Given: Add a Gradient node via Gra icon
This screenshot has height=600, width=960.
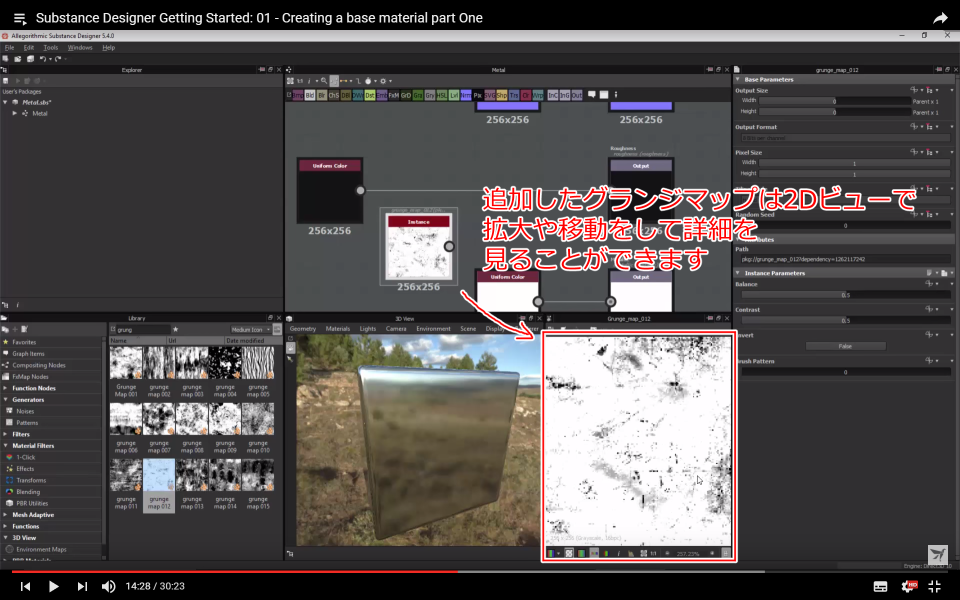Looking at the screenshot, I should (418, 96).
